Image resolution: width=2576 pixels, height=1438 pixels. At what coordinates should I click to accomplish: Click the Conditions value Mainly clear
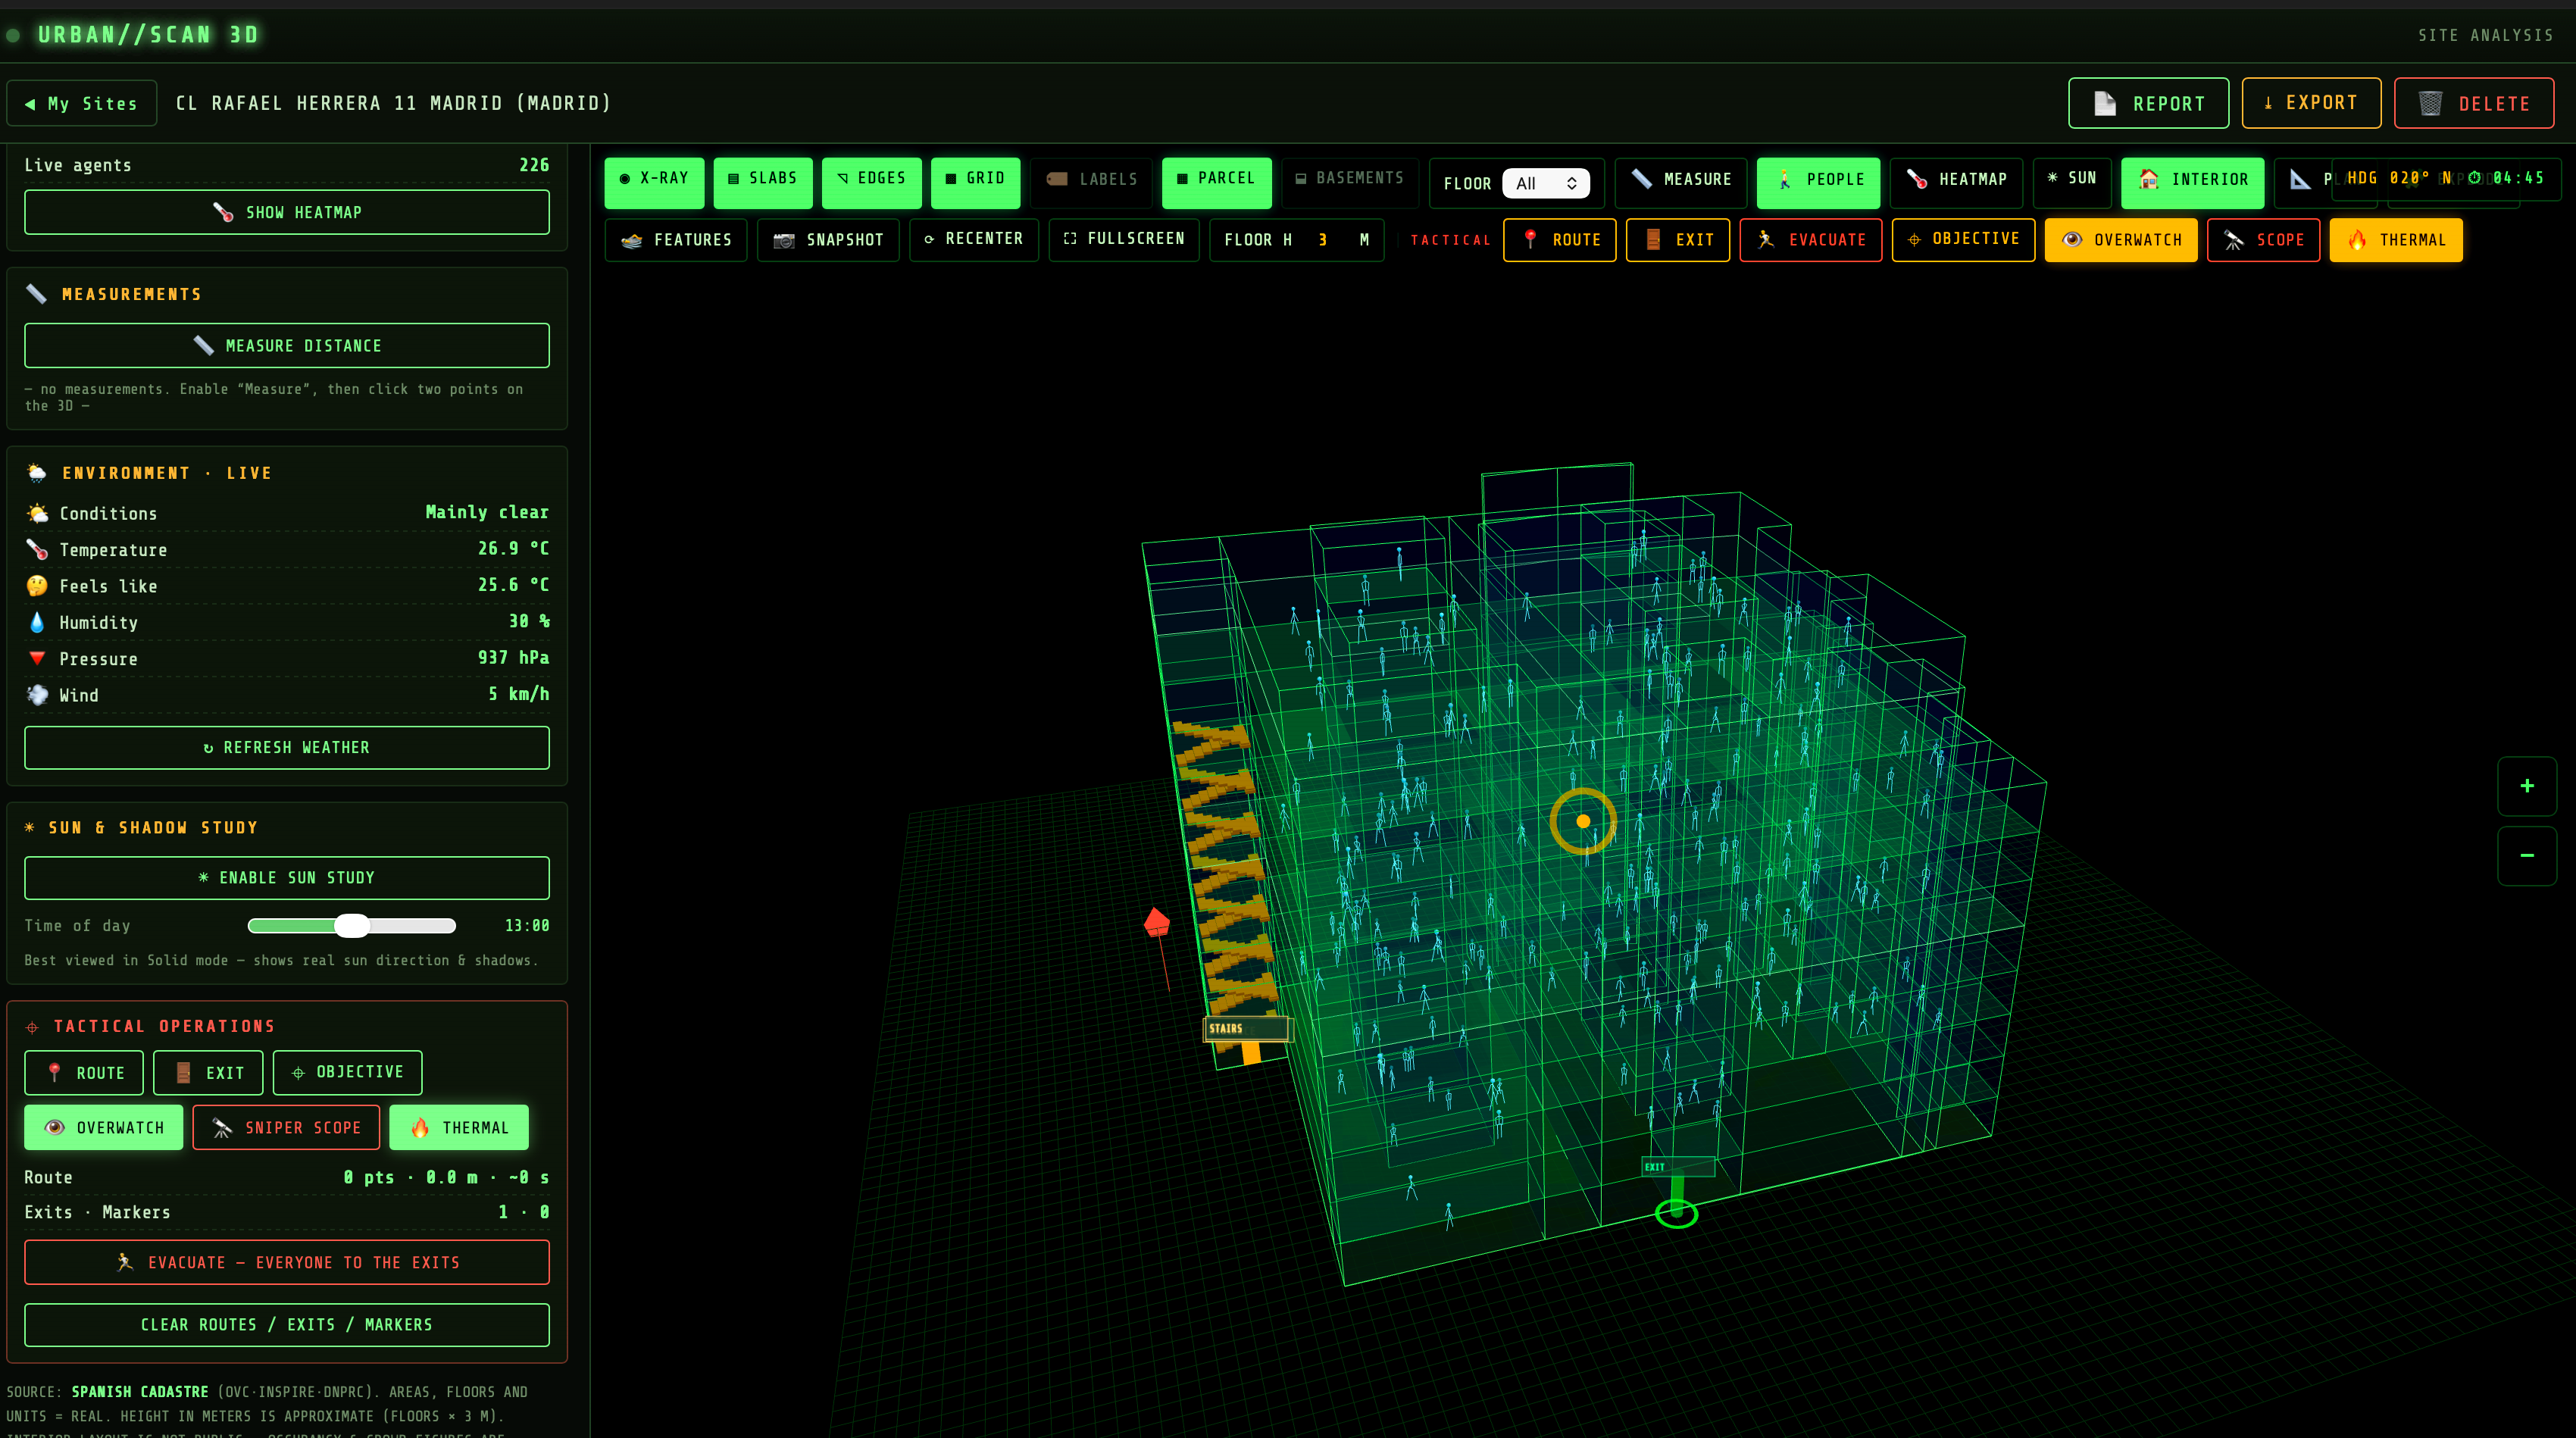tap(487, 512)
